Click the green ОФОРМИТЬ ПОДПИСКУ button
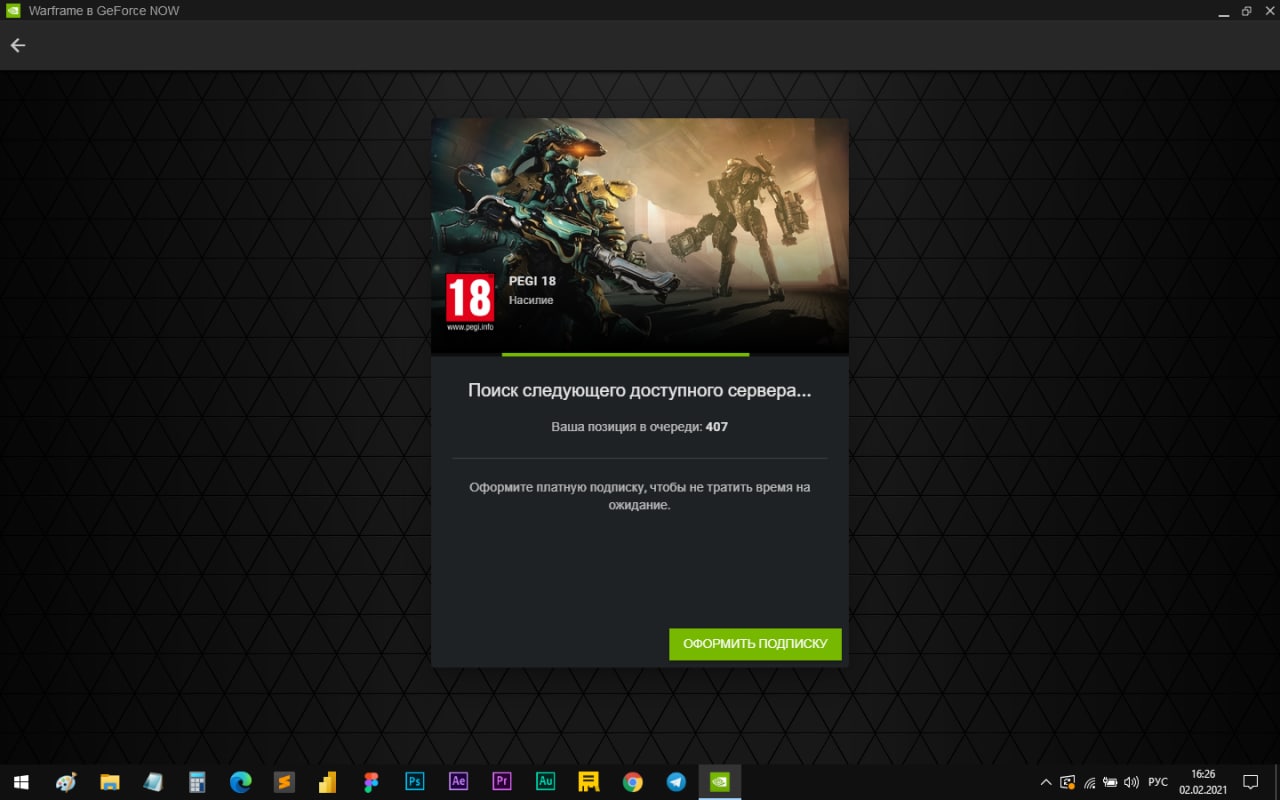 coord(755,644)
